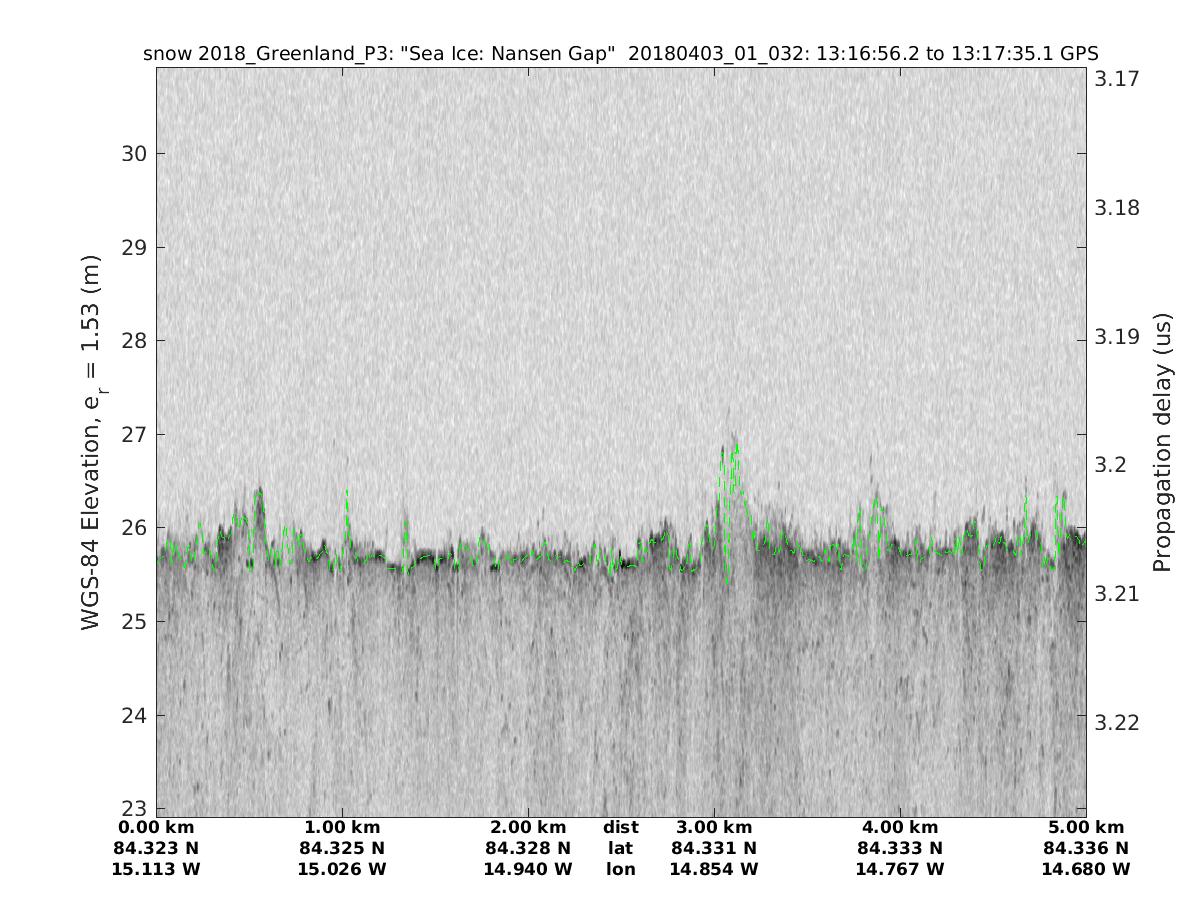Viewport: 1200px width, 900px height.
Task: Click the '5.00 km' distance label
Action: click(1086, 828)
